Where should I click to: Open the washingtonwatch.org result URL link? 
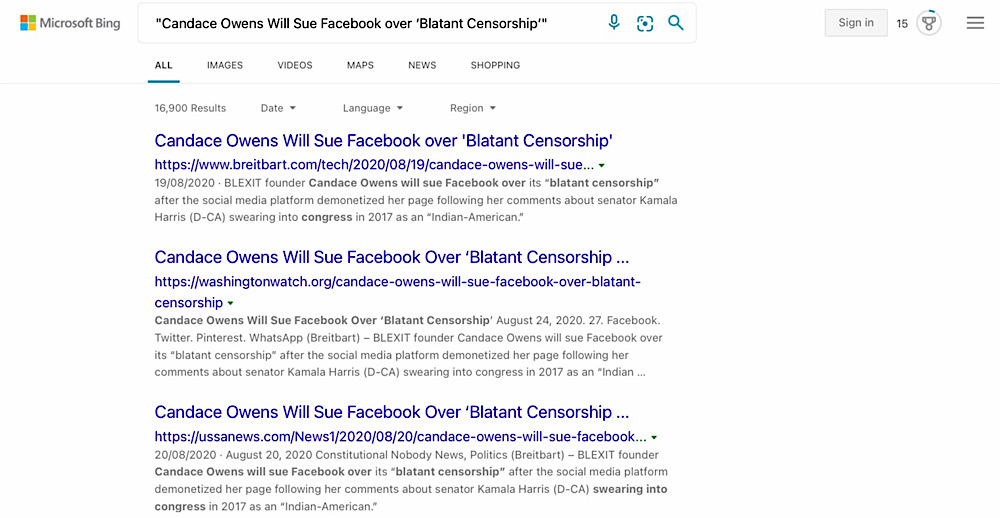point(397,292)
